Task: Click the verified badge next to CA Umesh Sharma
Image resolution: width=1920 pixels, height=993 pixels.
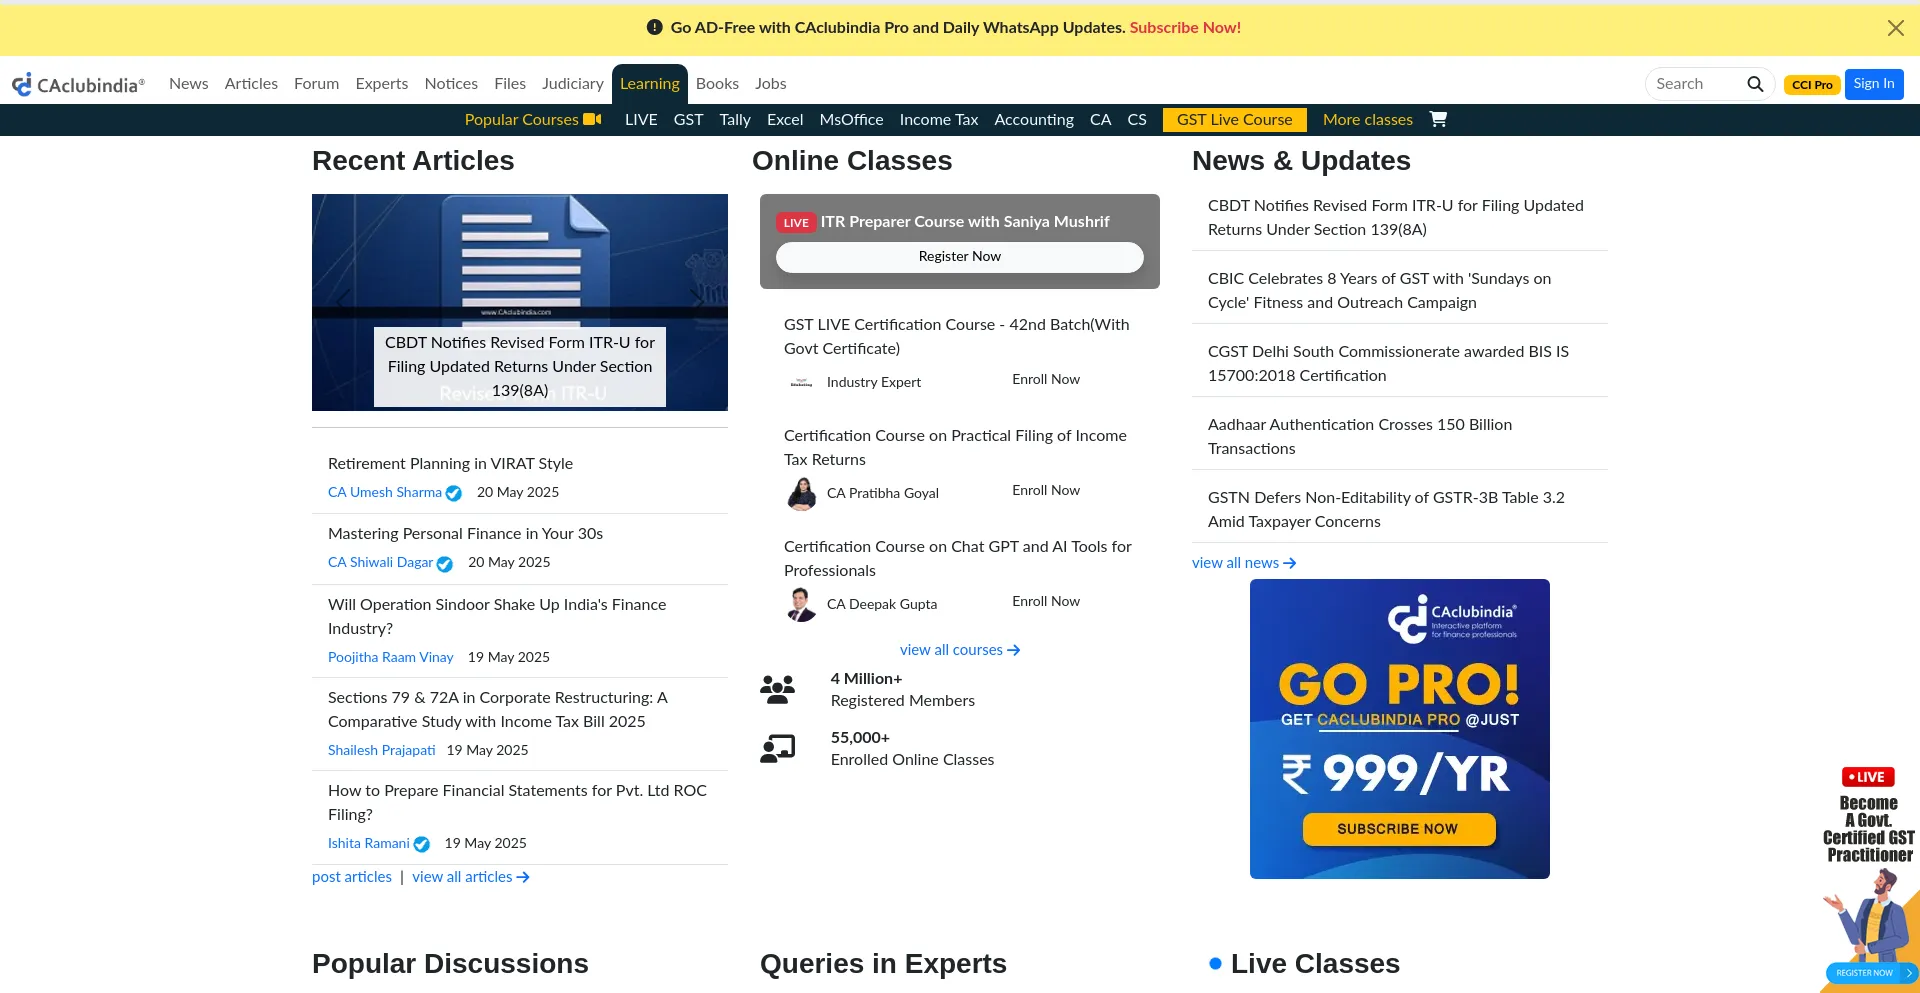Action: [453, 493]
